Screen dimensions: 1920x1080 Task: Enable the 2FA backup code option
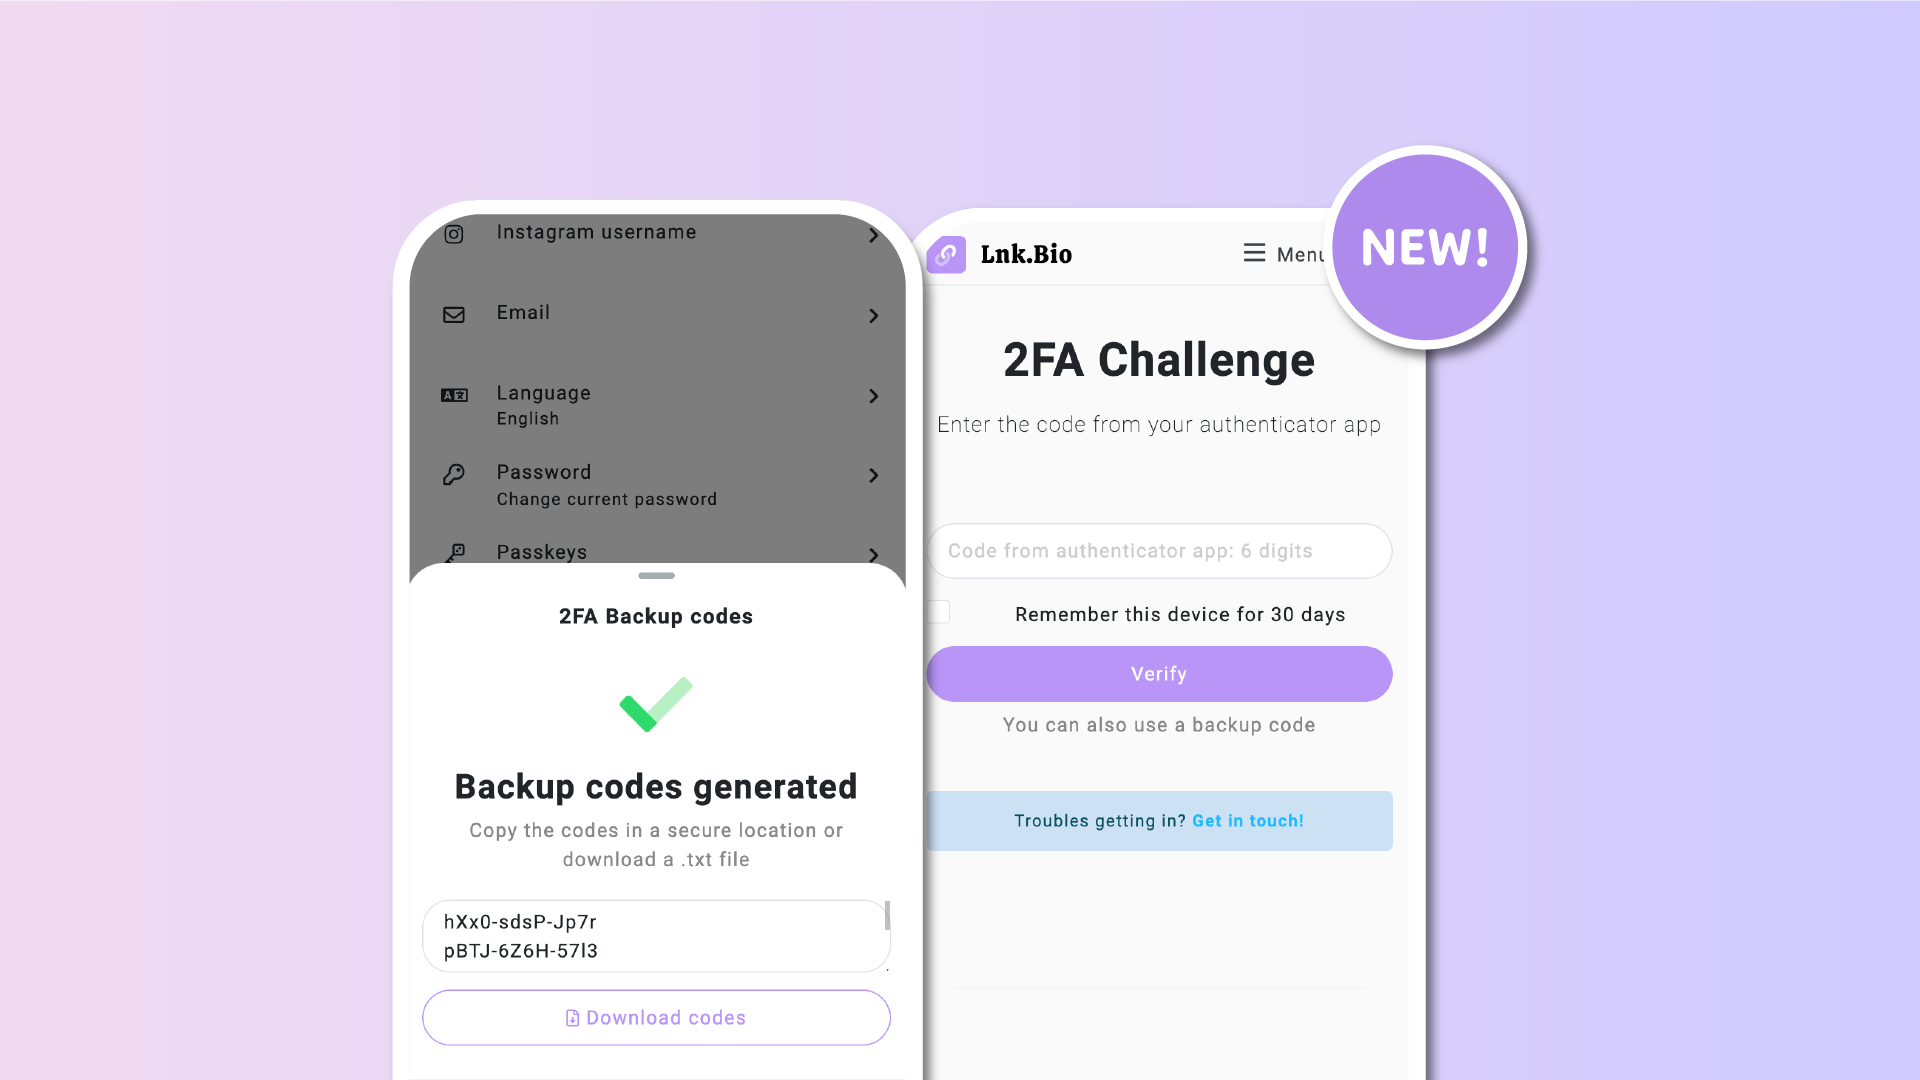tap(1159, 724)
